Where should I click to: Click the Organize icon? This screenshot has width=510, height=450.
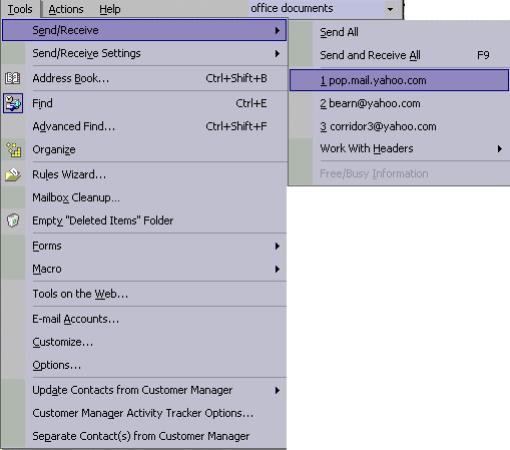coord(13,150)
